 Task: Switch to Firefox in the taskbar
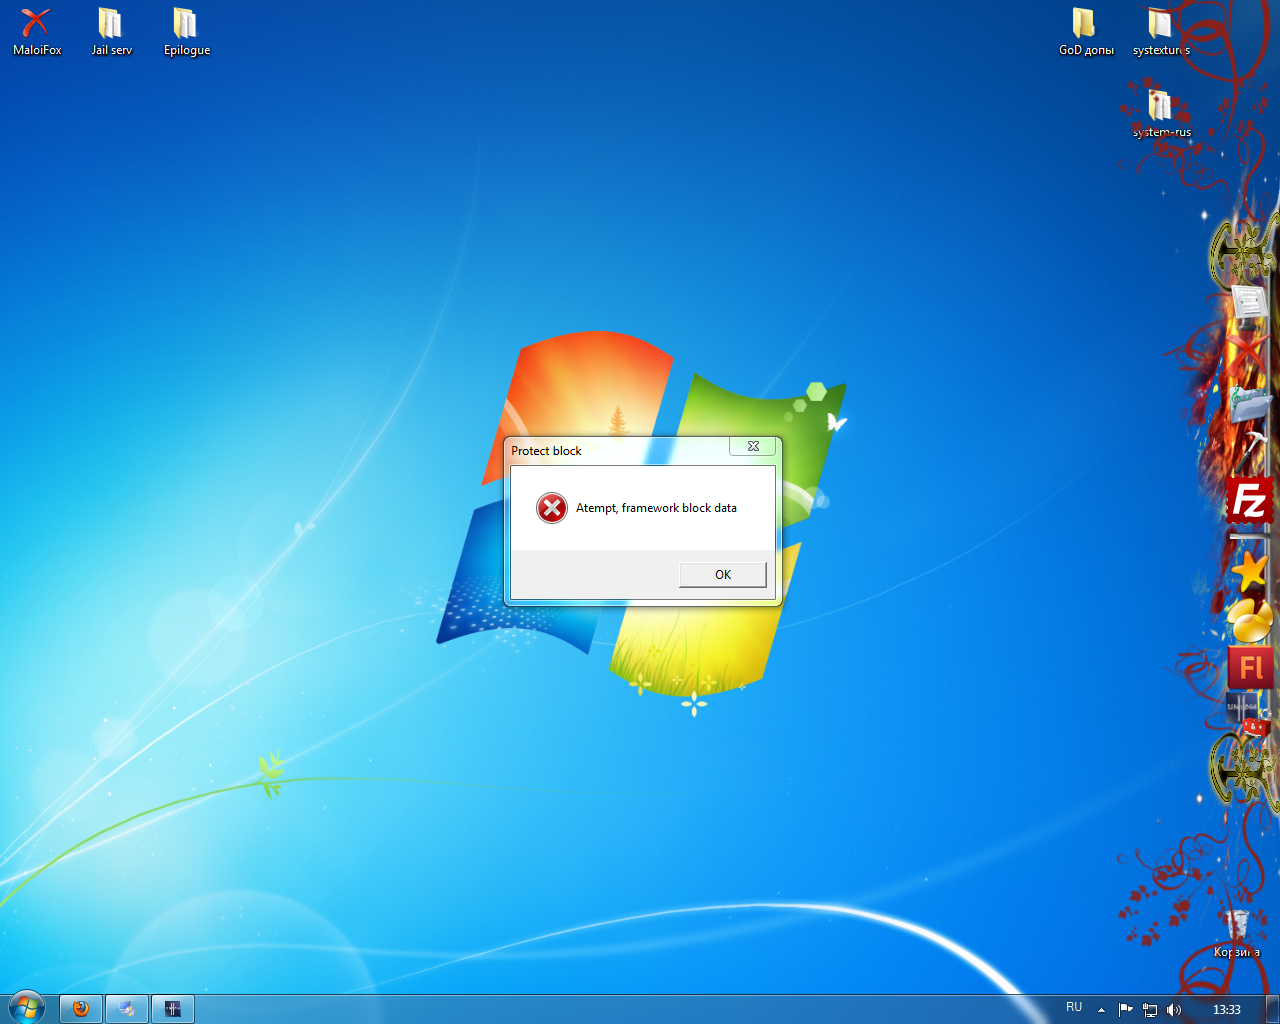[x=81, y=1009]
